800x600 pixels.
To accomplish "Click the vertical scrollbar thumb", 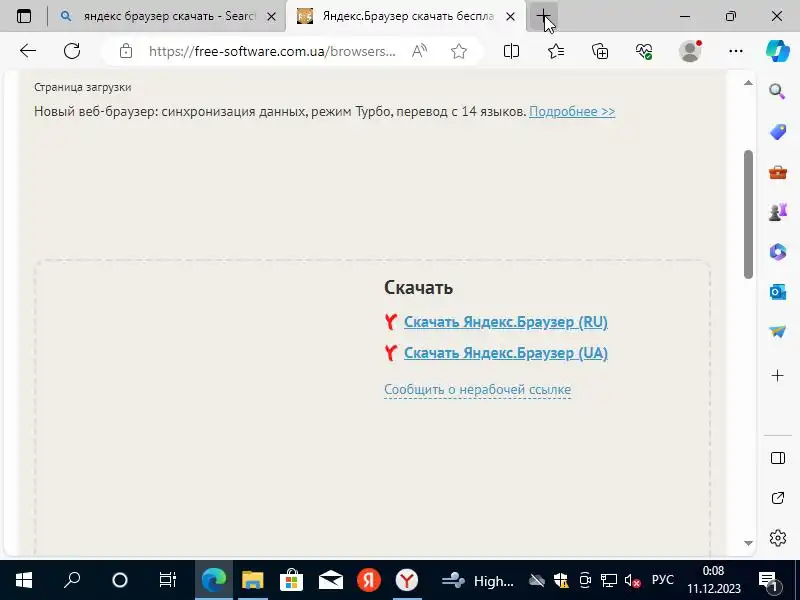I will [x=748, y=214].
